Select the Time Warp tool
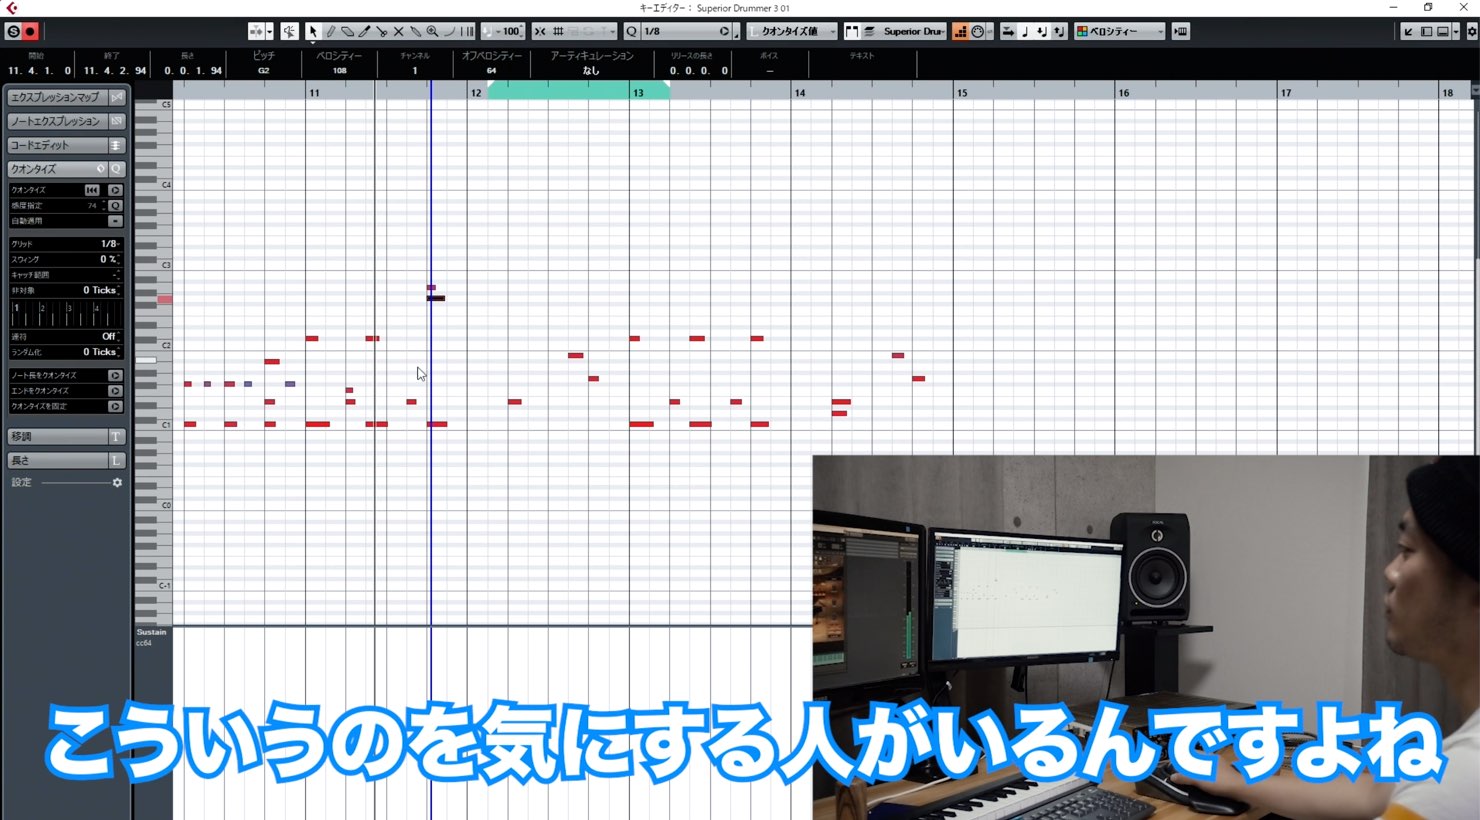The width and height of the screenshot is (1480, 820). (x=467, y=32)
